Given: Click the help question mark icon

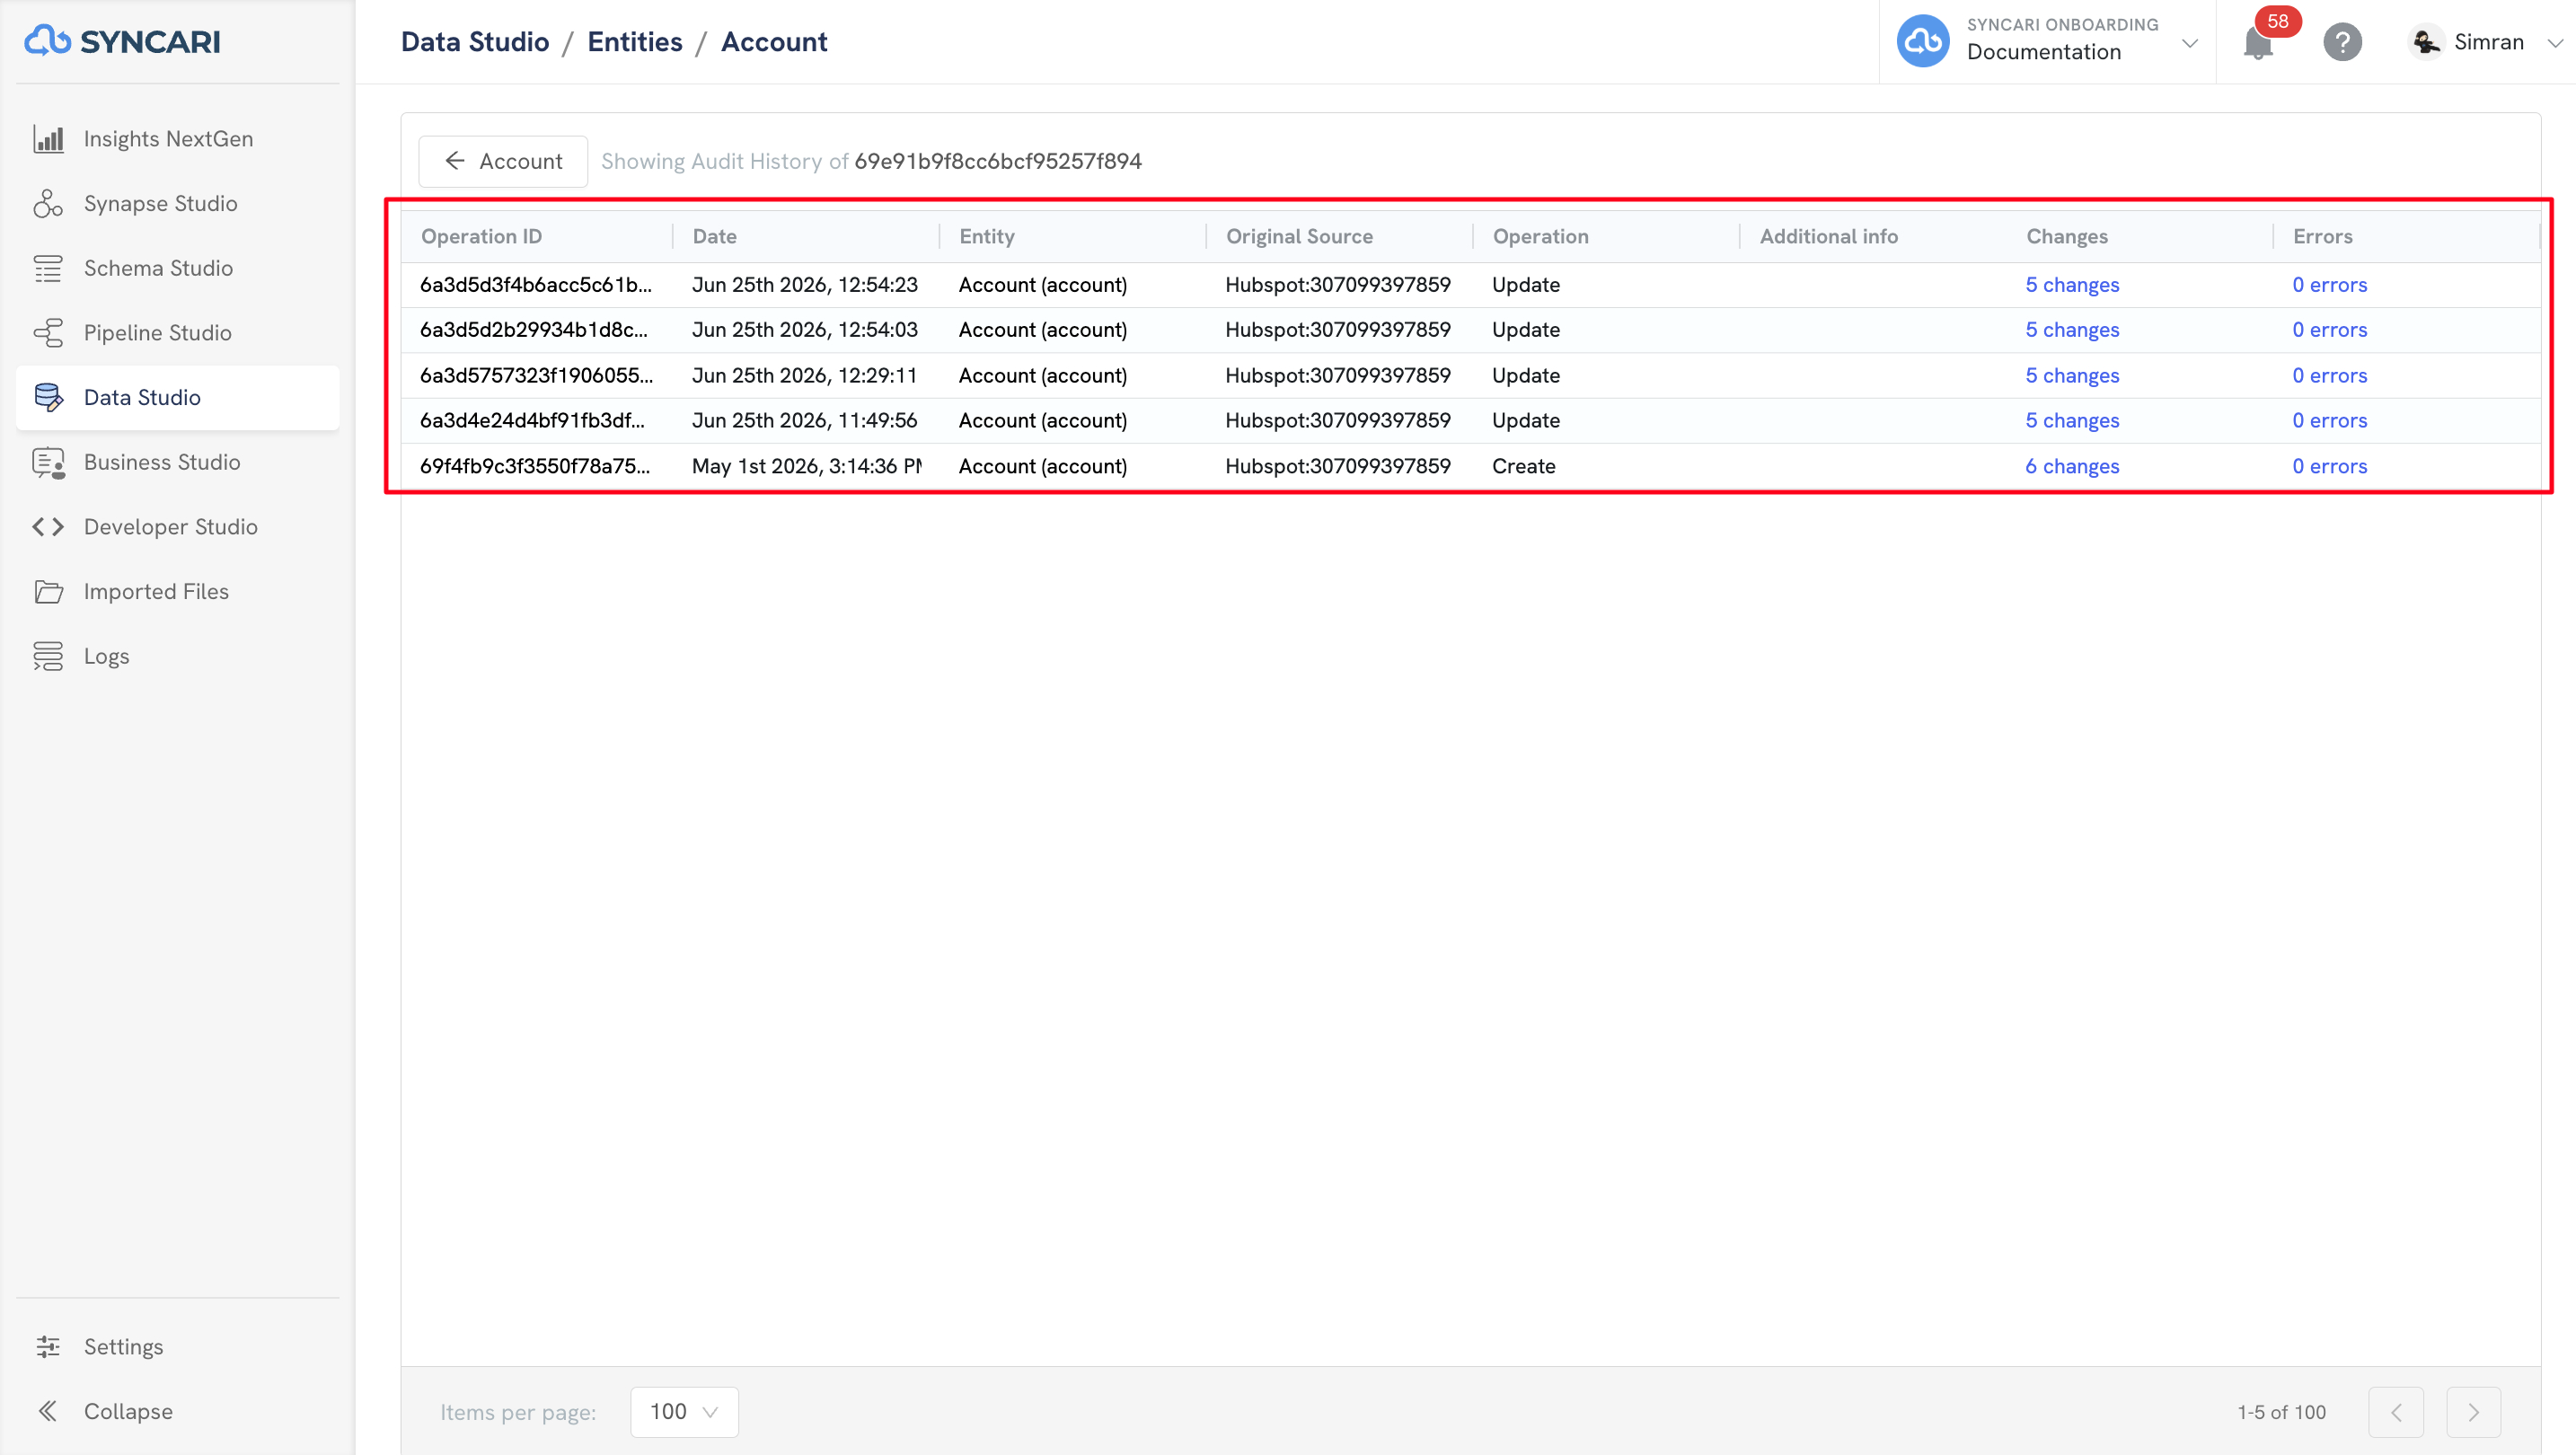Looking at the screenshot, I should point(2342,42).
